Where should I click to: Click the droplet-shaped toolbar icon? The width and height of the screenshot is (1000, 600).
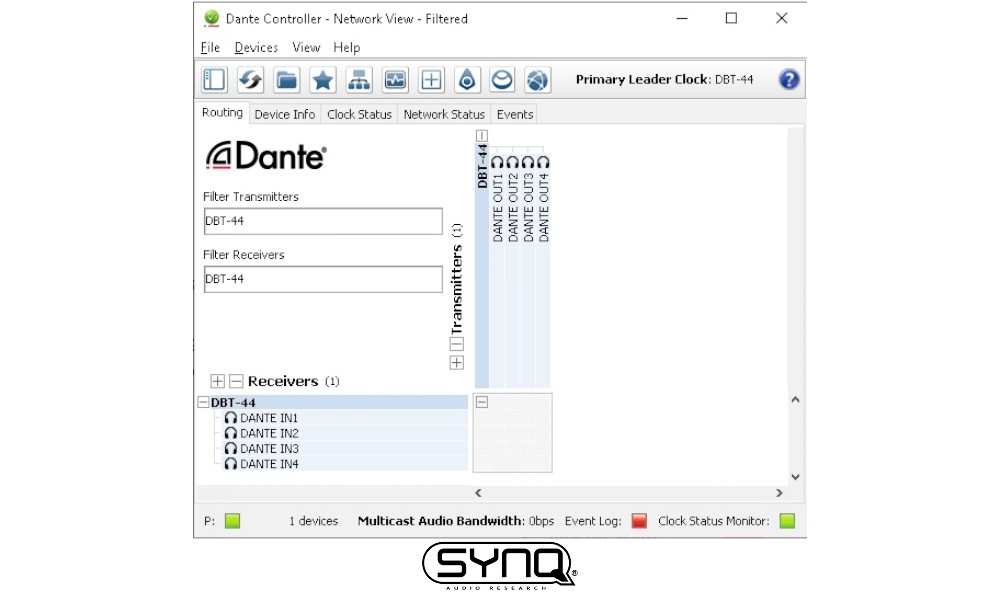[x=467, y=80]
